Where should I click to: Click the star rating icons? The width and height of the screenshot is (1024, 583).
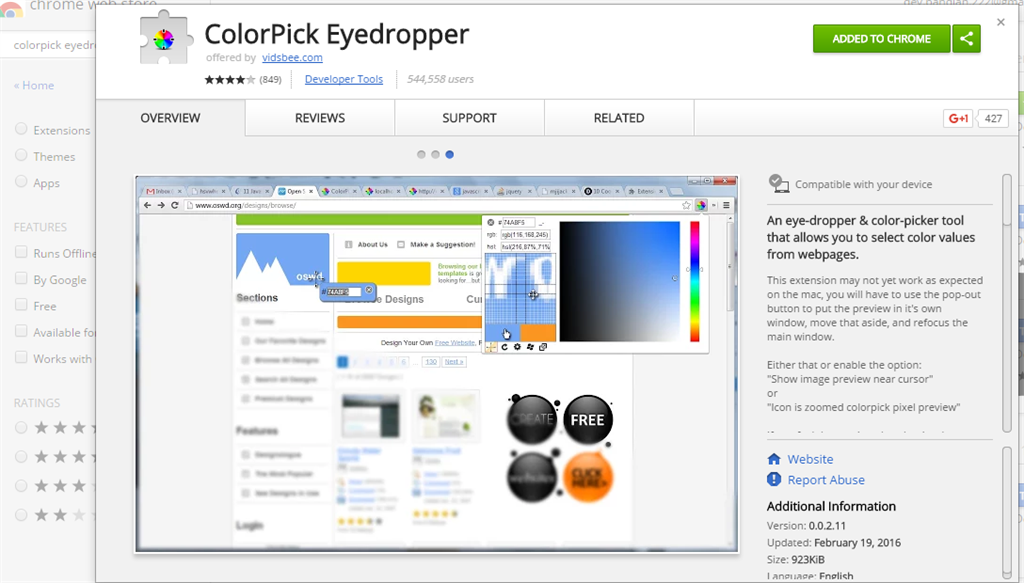pos(230,80)
